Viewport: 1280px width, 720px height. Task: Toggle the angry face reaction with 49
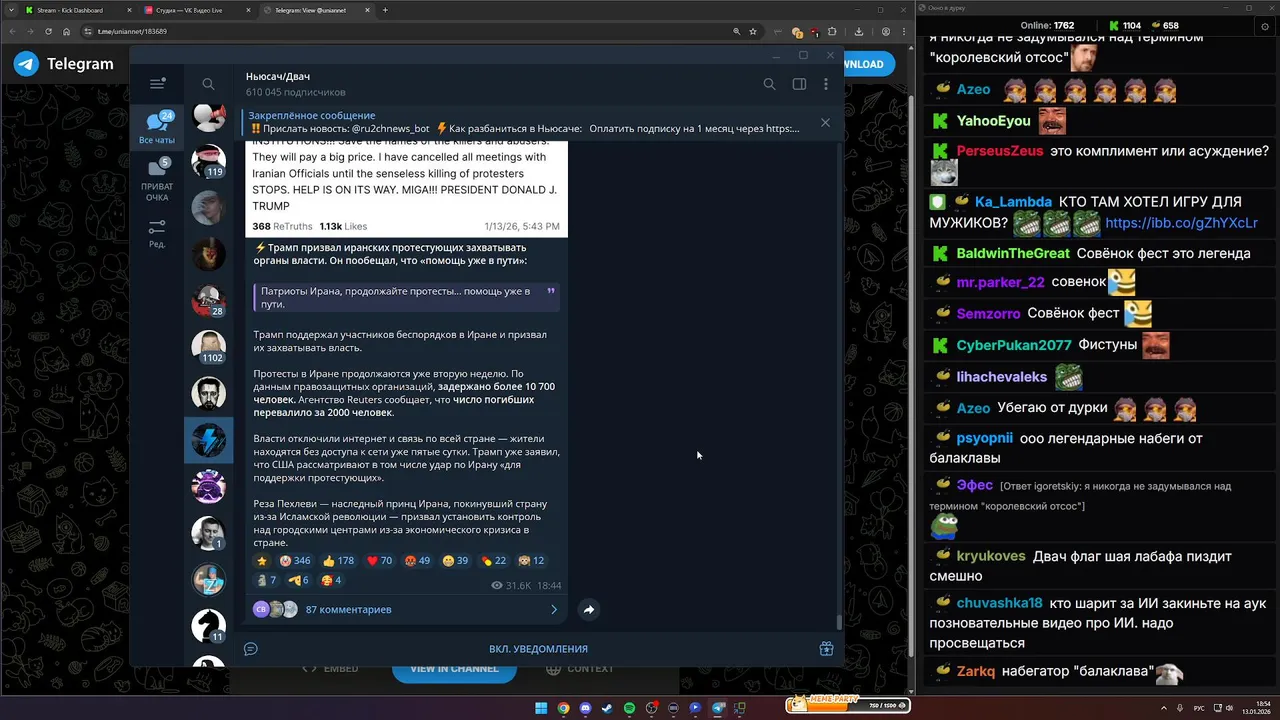(x=418, y=561)
